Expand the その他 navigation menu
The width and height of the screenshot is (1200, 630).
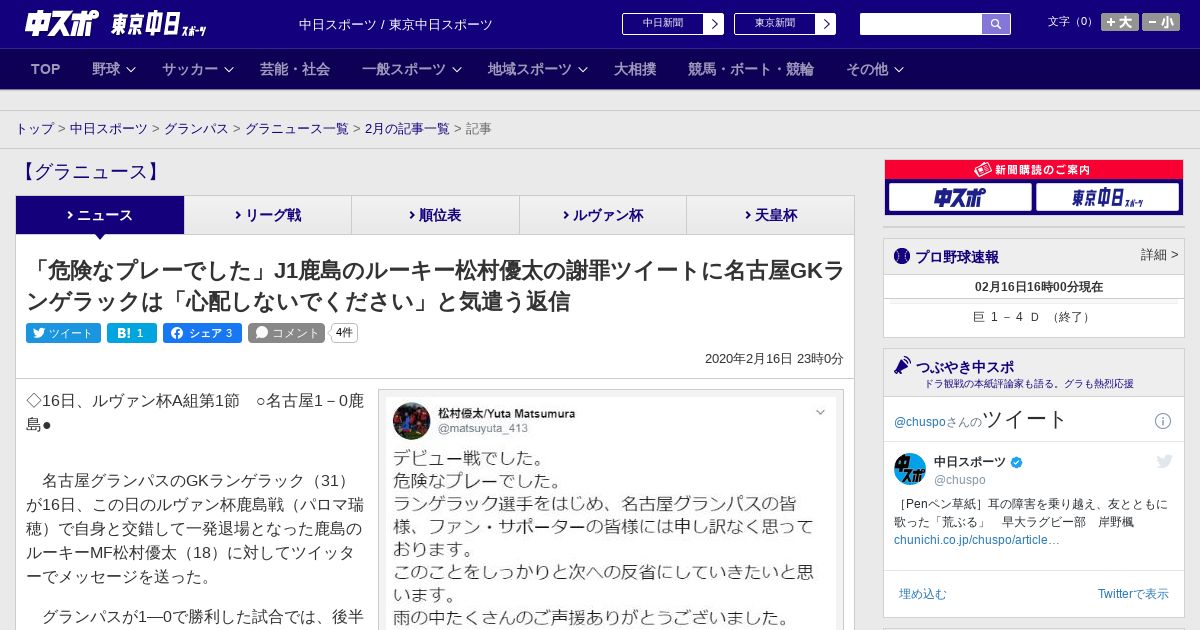point(875,69)
